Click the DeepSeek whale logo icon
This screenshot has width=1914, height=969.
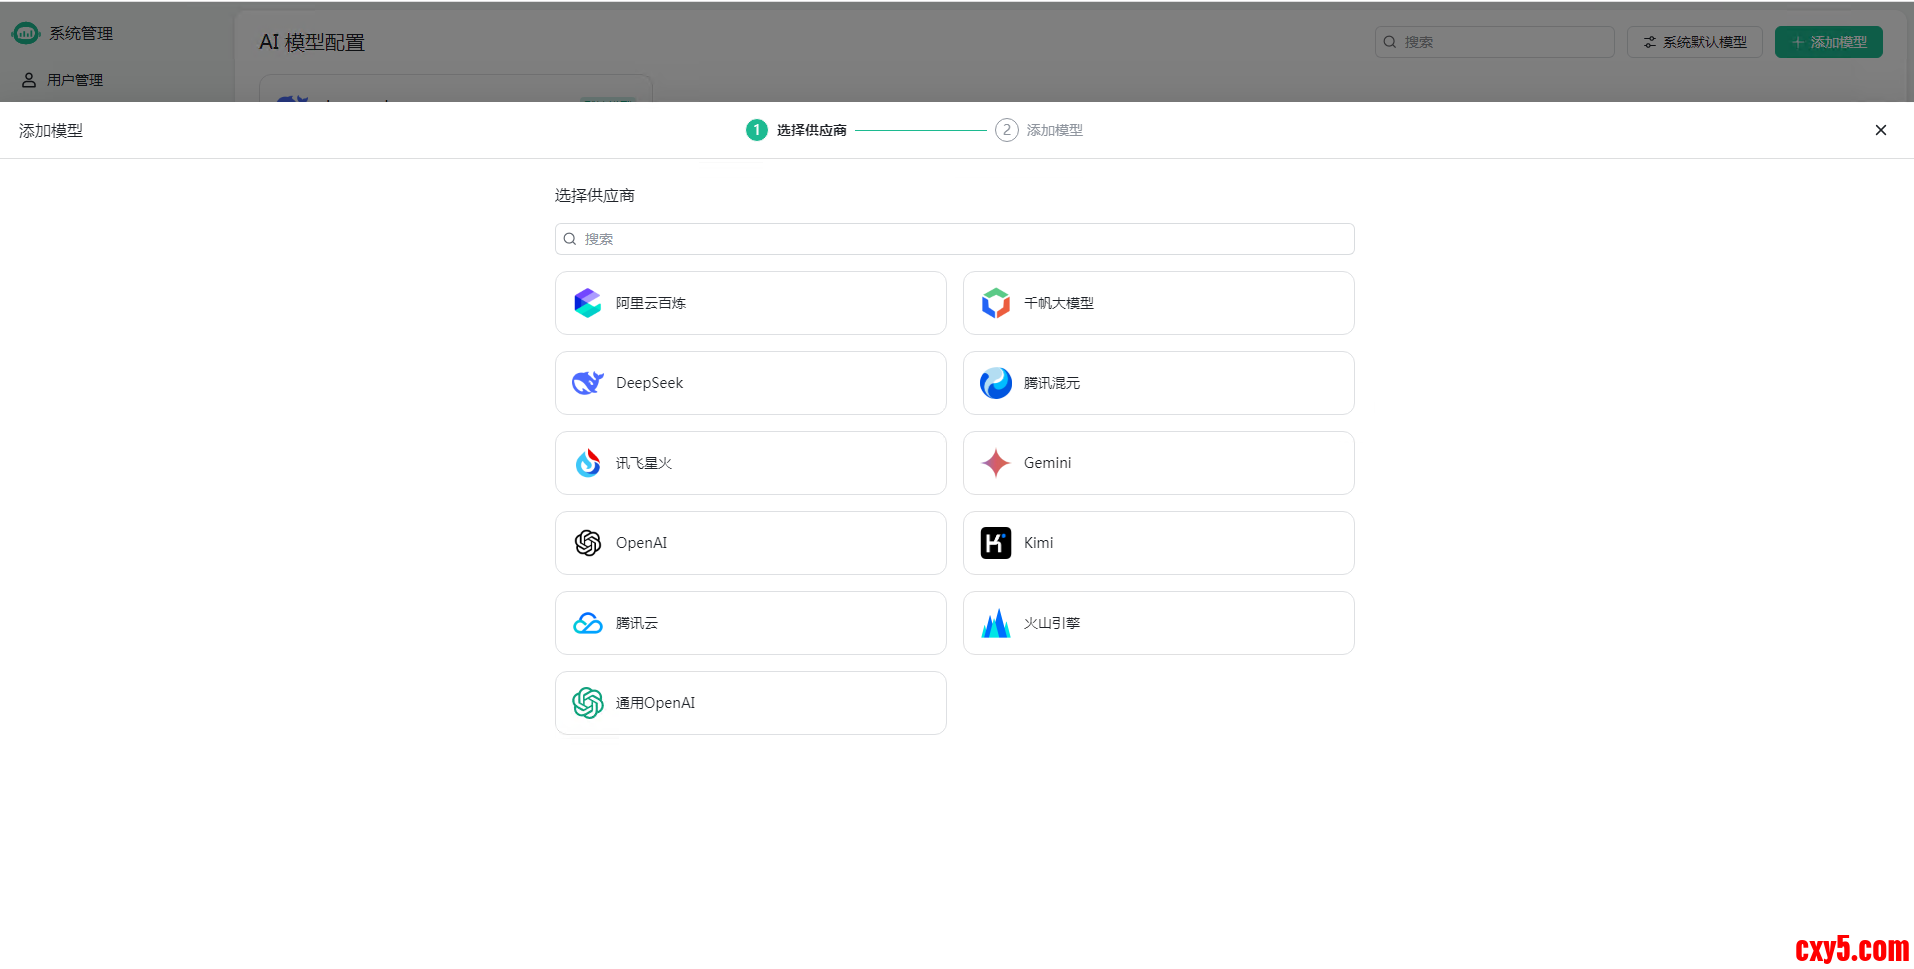[587, 383]
